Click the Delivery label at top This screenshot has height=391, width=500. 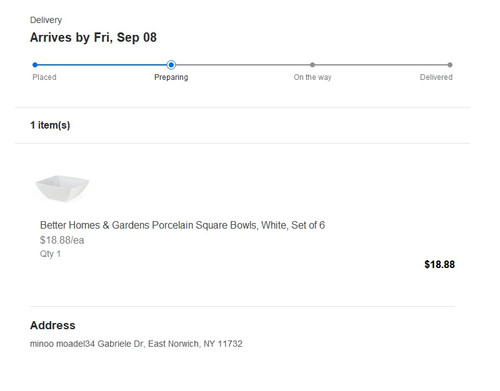[46, 20]
